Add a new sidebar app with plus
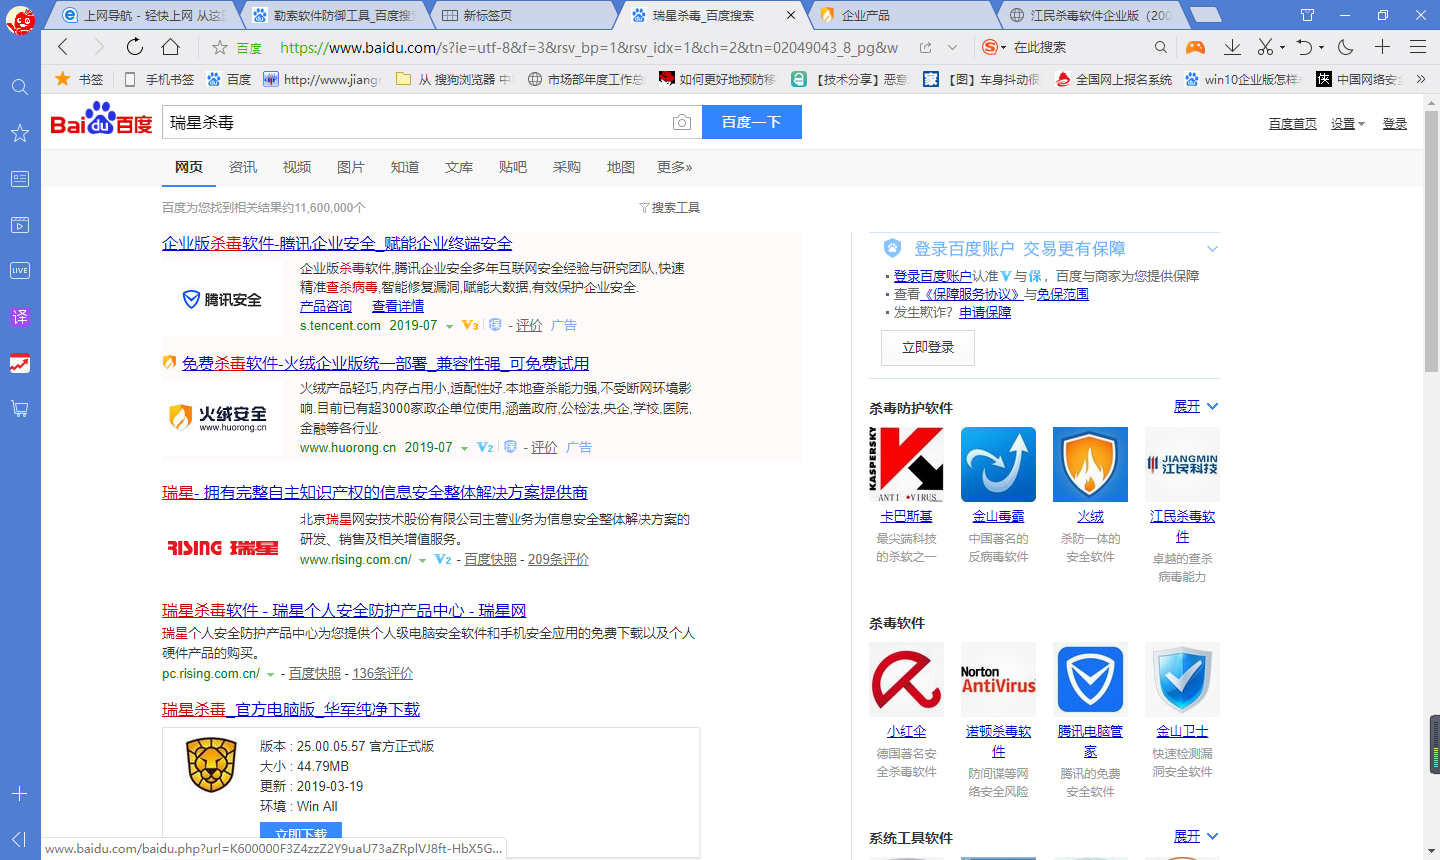 (x=19, y=794)
